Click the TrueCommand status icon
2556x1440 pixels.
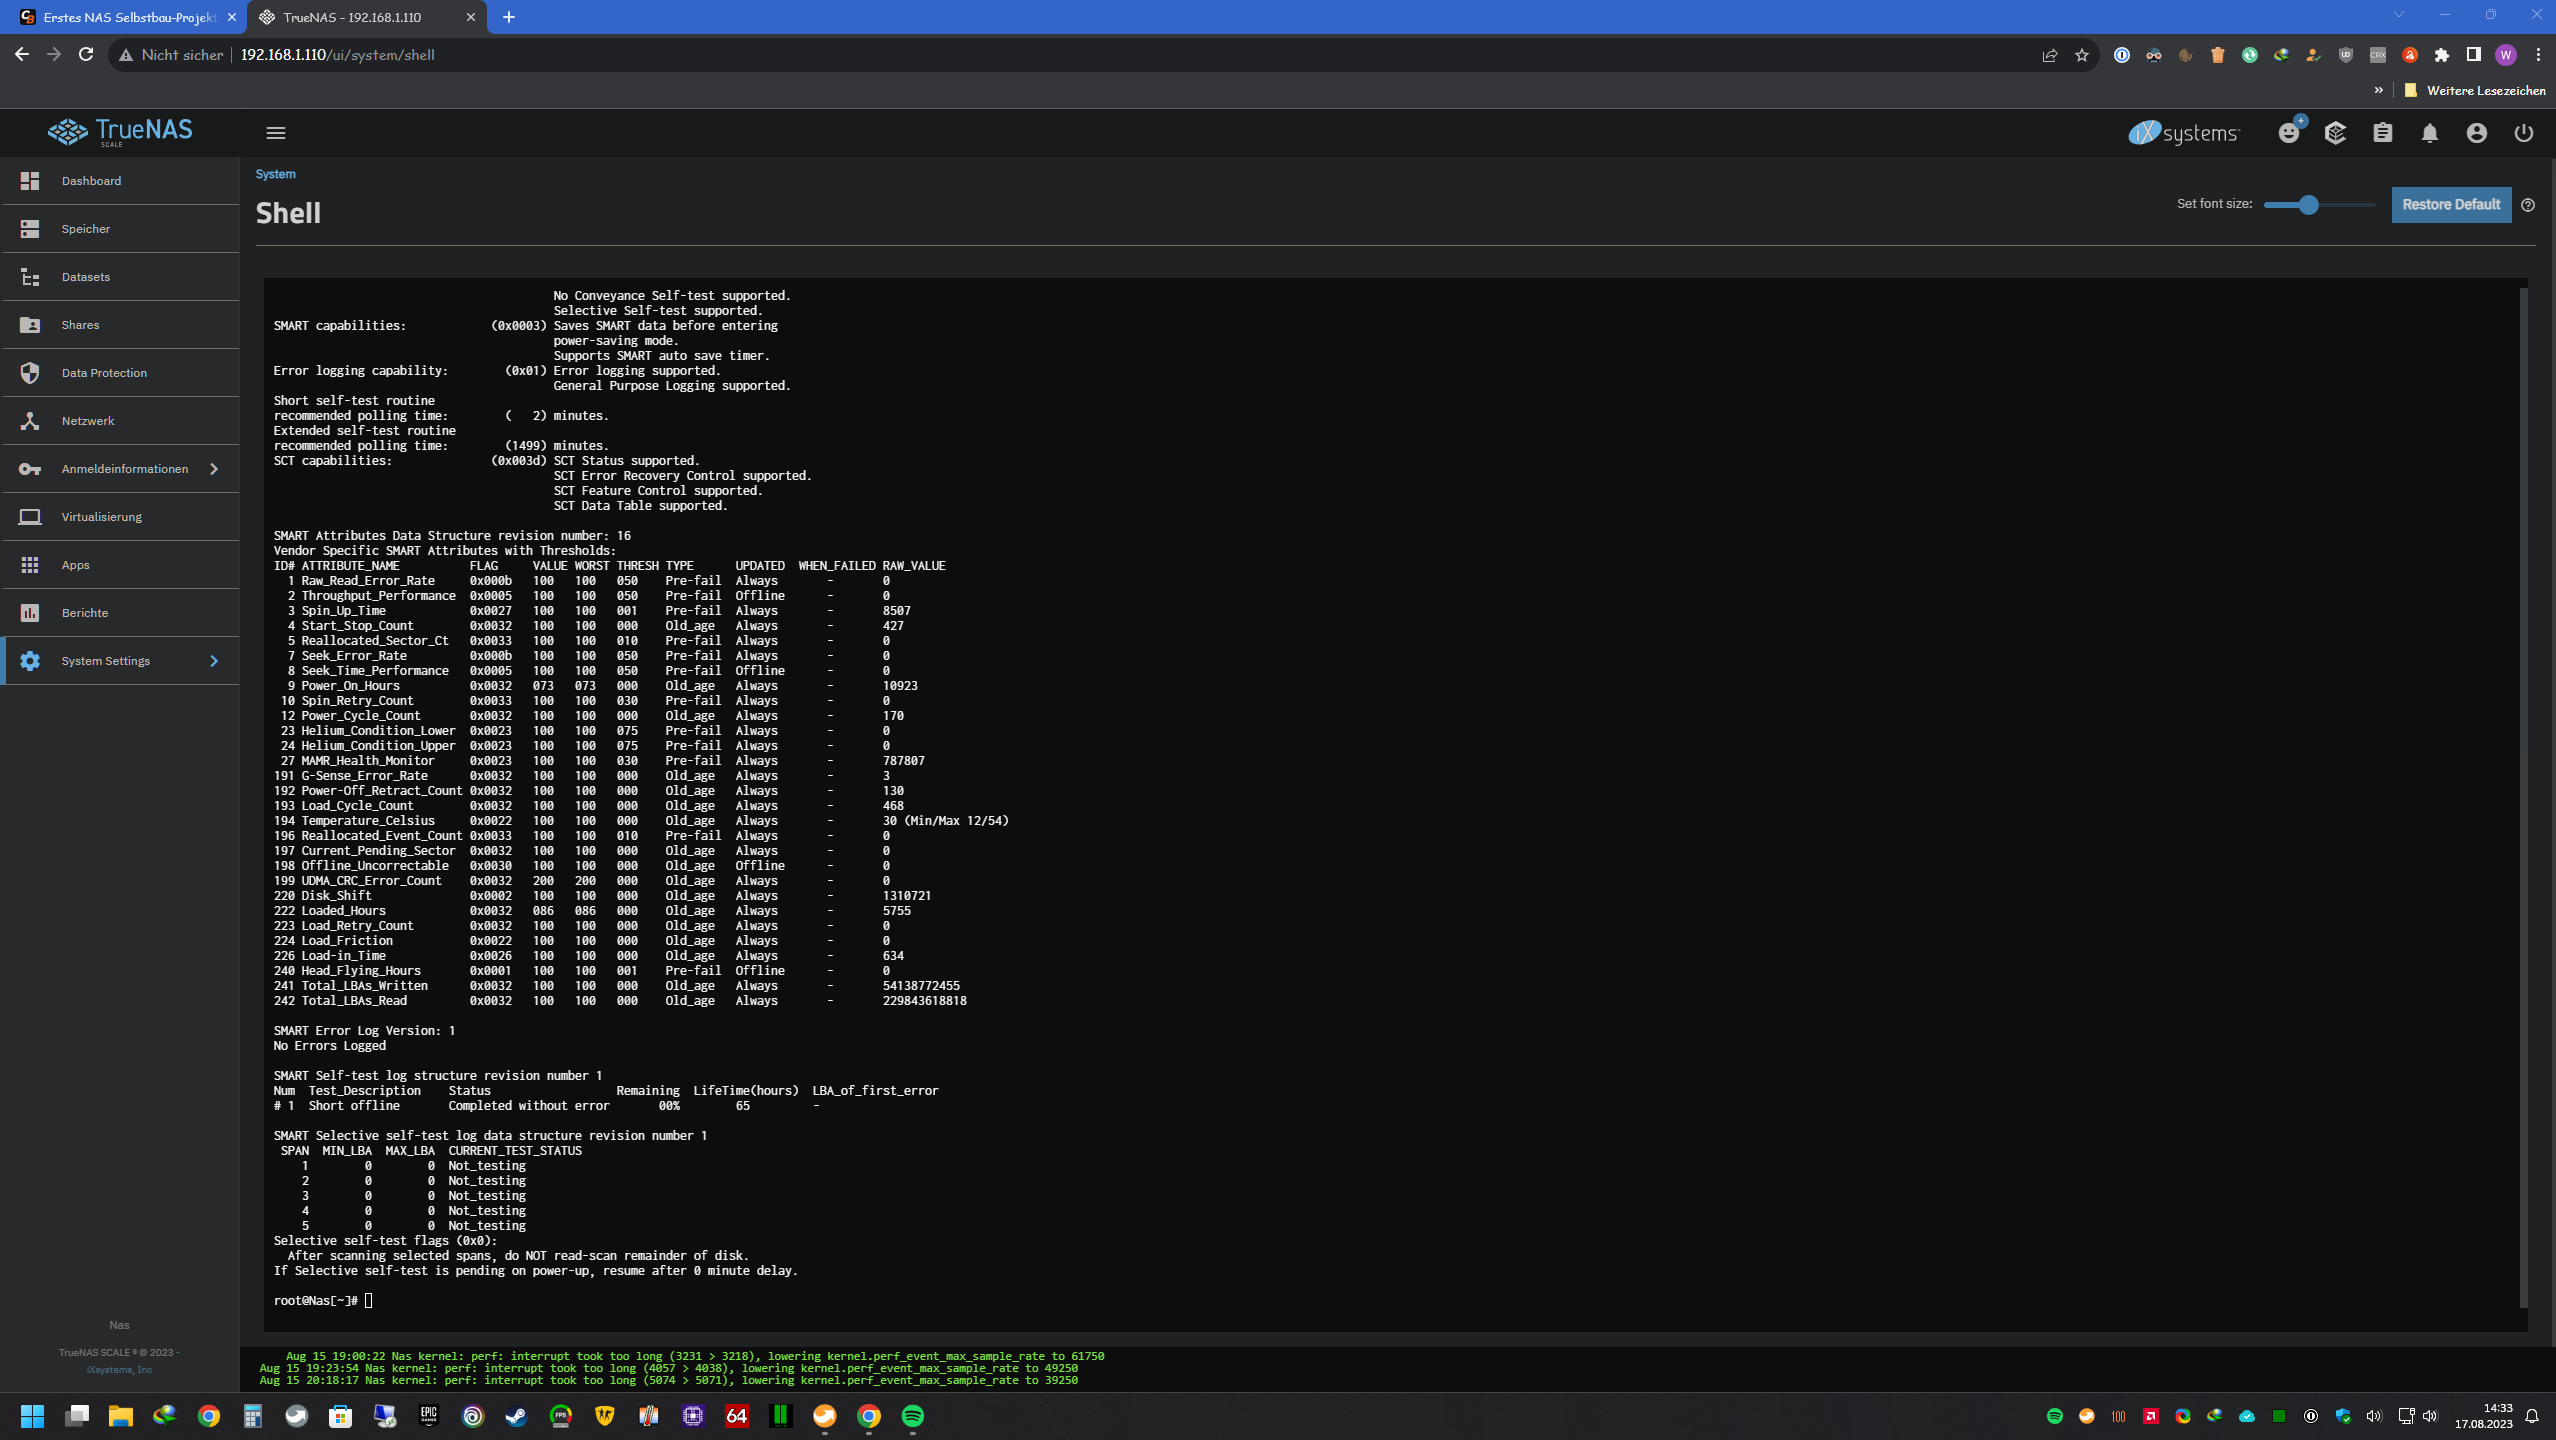click(x=2335, y=133)
